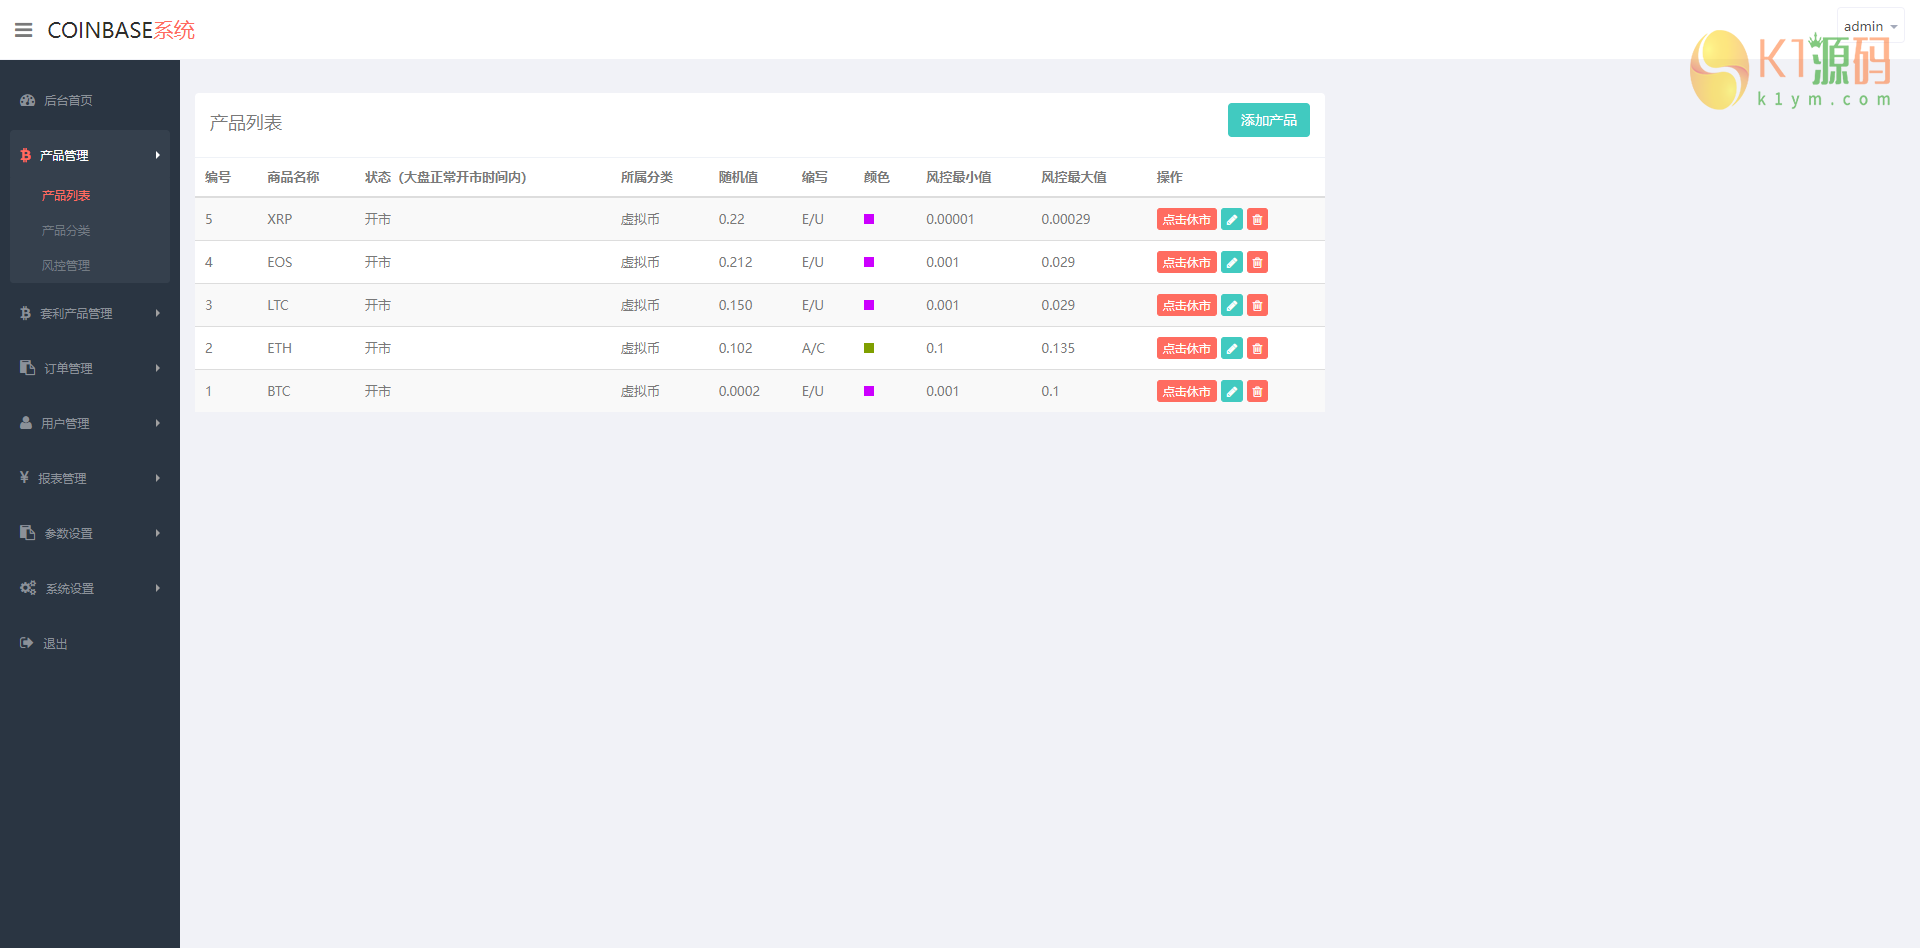Click the COINBASE系统 header title
The height and width of the screenshot is (948, 1920).
[x=121, y=30]
